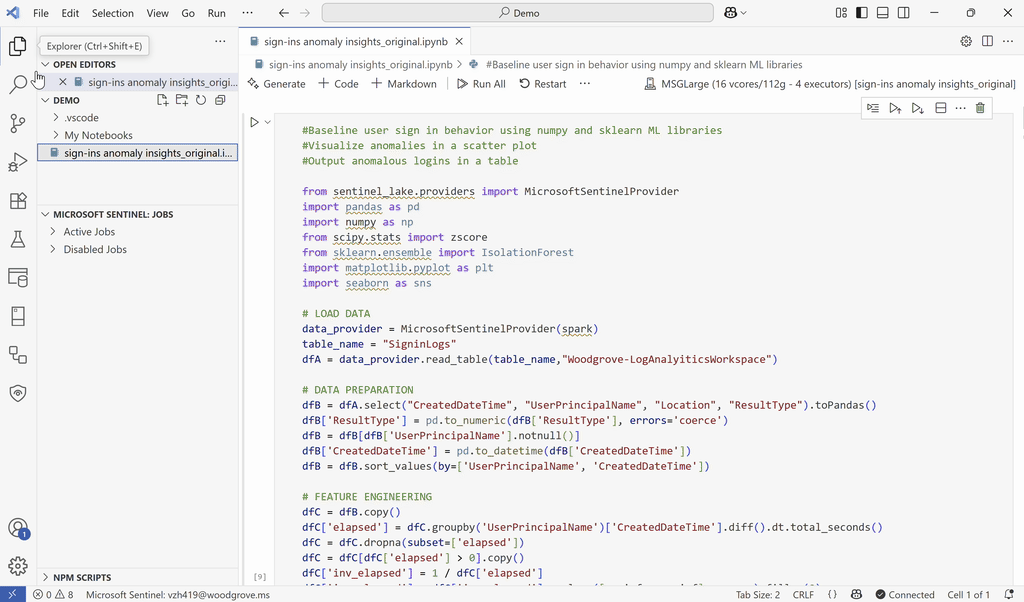Screen dimensions: 1024x602
Task: Open the Testing flask icon view
Action: pos(18,239)
